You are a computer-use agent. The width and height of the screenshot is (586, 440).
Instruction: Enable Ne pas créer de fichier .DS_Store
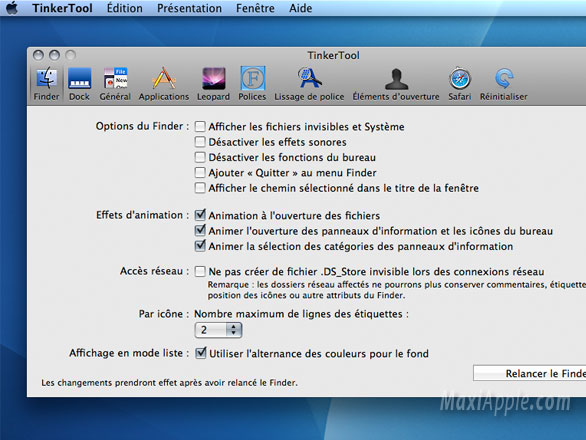(200, 271)
